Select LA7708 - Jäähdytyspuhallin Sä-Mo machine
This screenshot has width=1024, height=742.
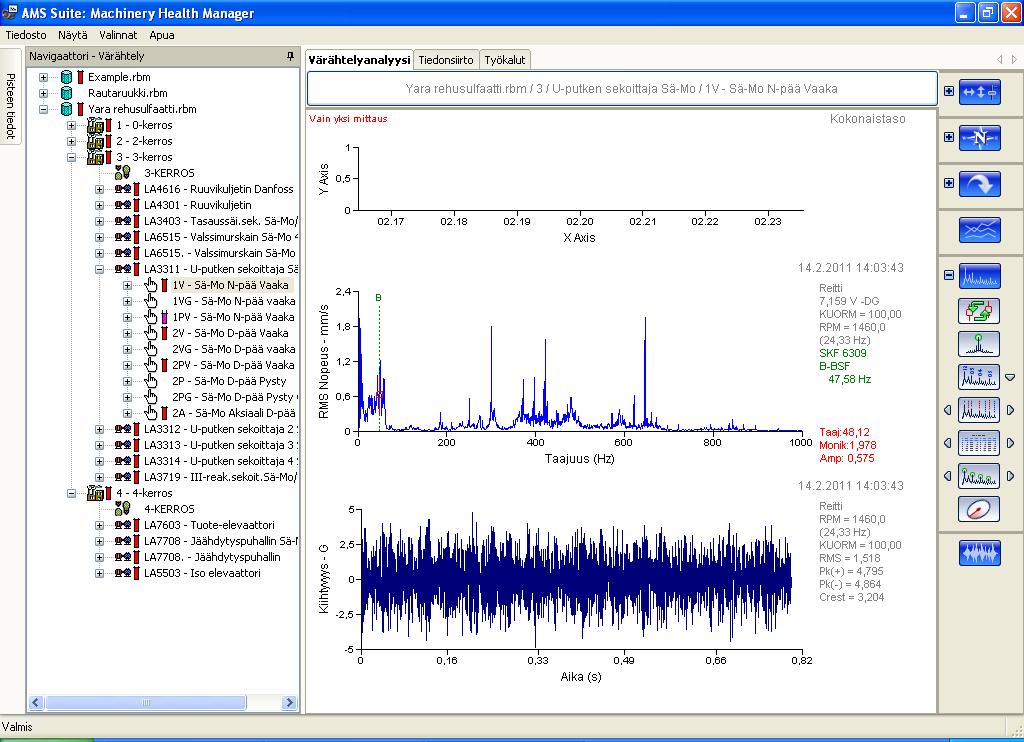[x=221, y=541]
